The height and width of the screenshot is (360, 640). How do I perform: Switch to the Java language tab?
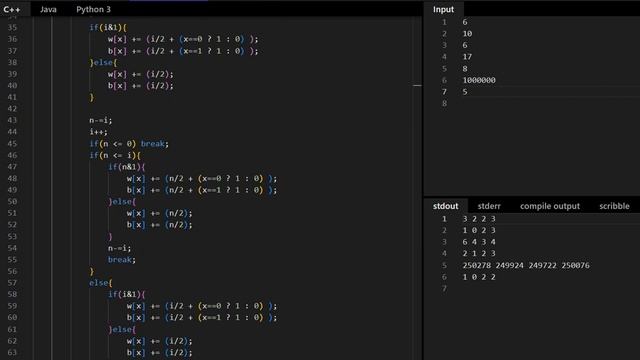coord(48,9)
